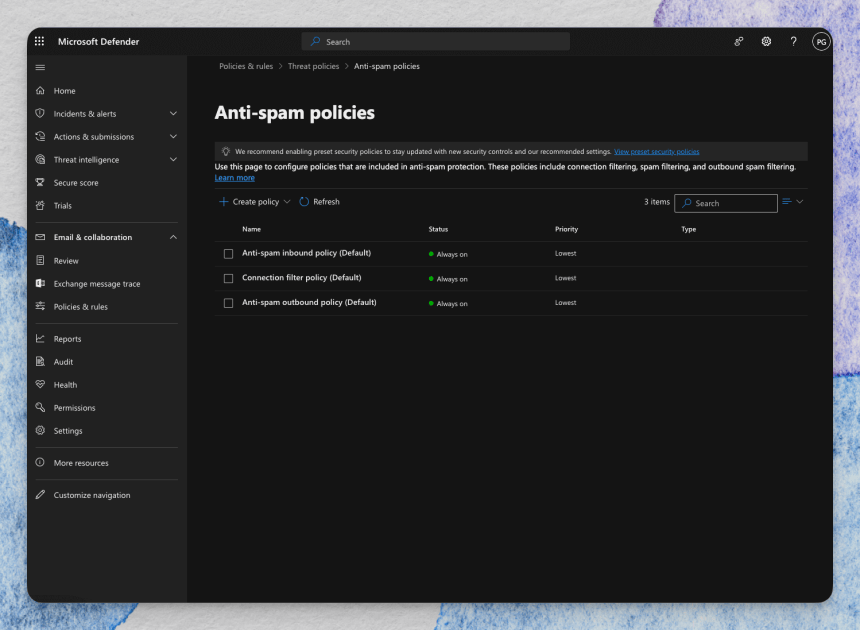Check the Anti-spam inbound policy checkbox

228,254
